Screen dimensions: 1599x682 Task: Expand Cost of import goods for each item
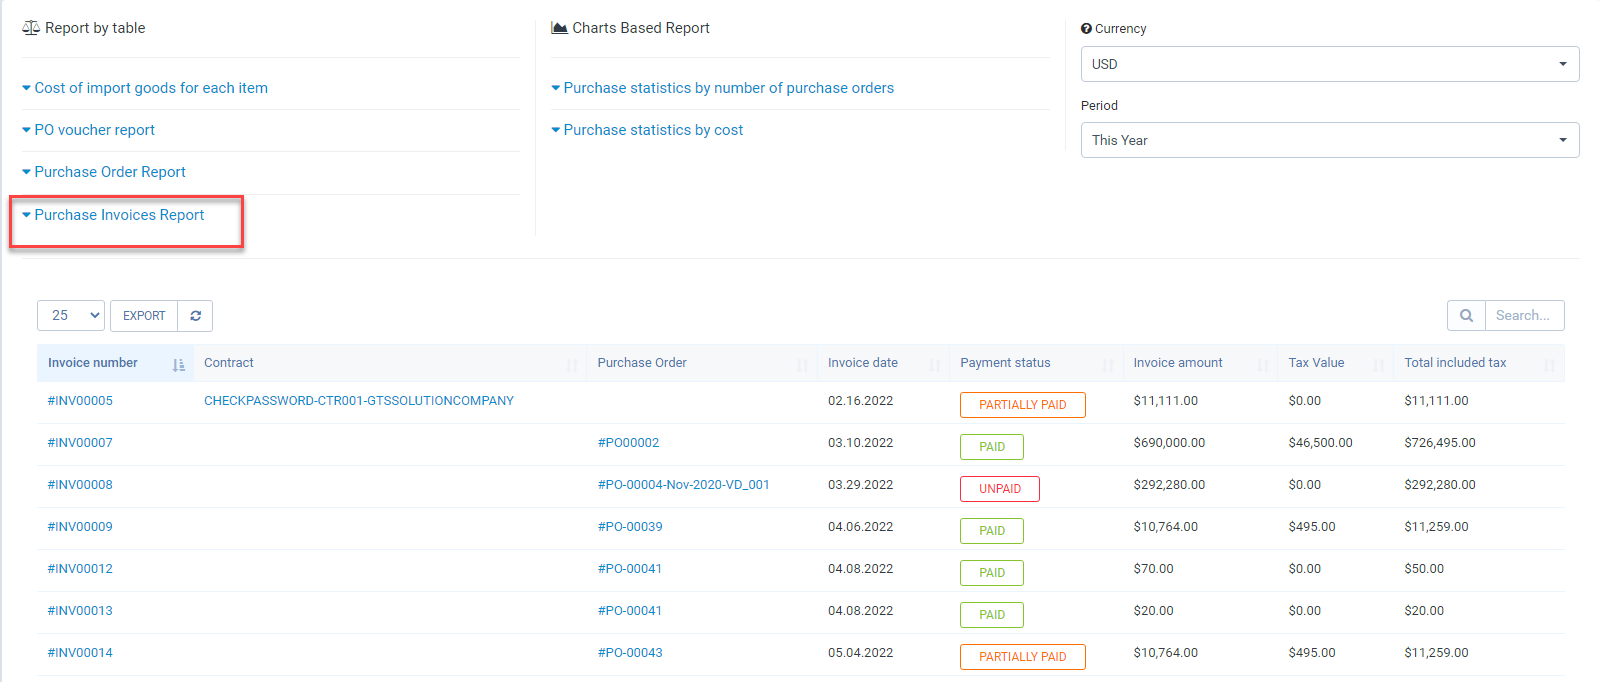pyautogui.click(x=151, y=88)
